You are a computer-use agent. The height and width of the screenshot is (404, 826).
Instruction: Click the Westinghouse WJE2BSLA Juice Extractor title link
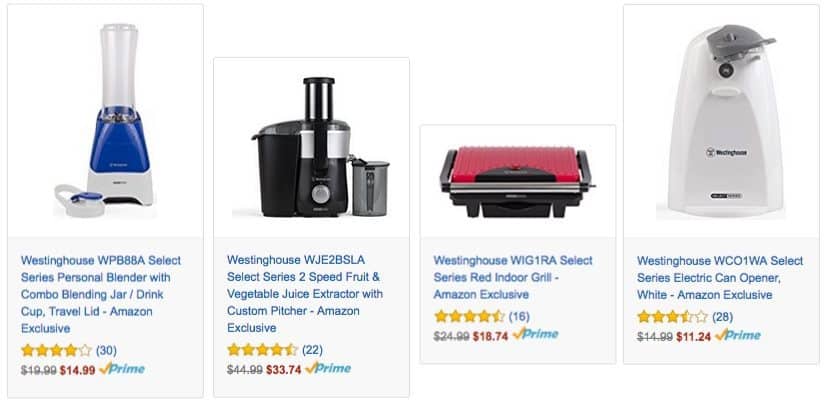pos(305,294)
